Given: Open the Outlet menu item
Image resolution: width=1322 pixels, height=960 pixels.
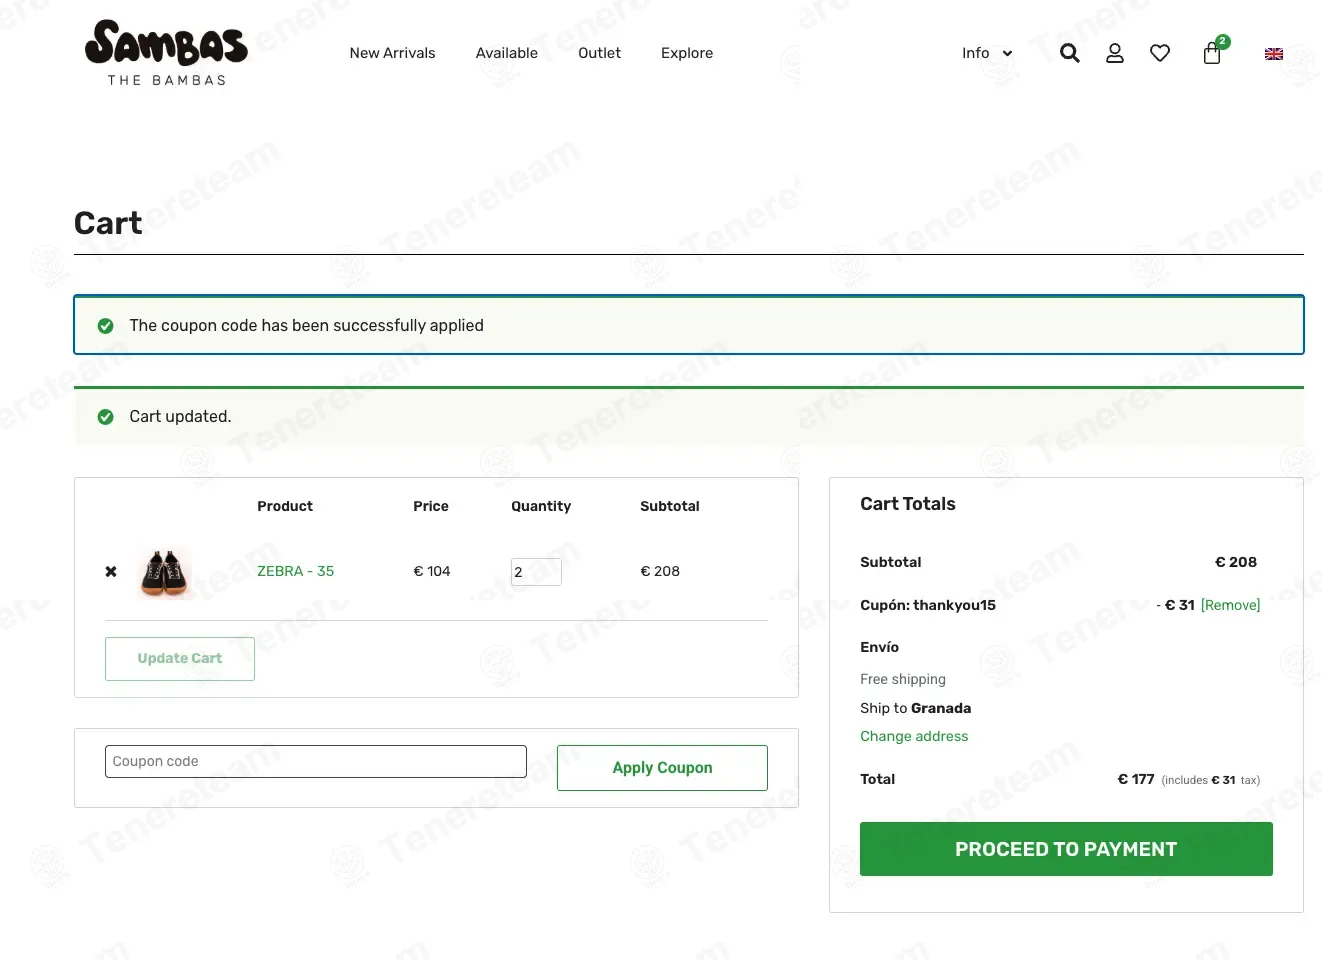Looking at the screenshot, I should click(599, 53).
